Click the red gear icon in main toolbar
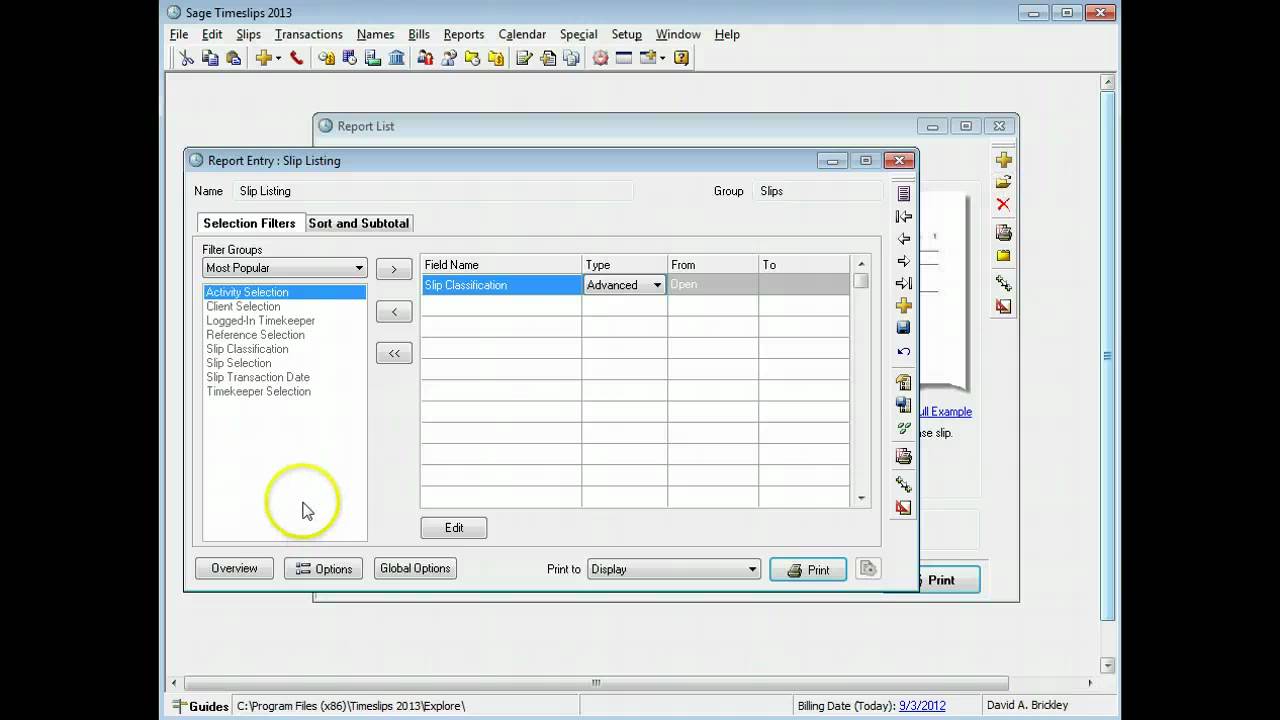 tap(600, 58)
